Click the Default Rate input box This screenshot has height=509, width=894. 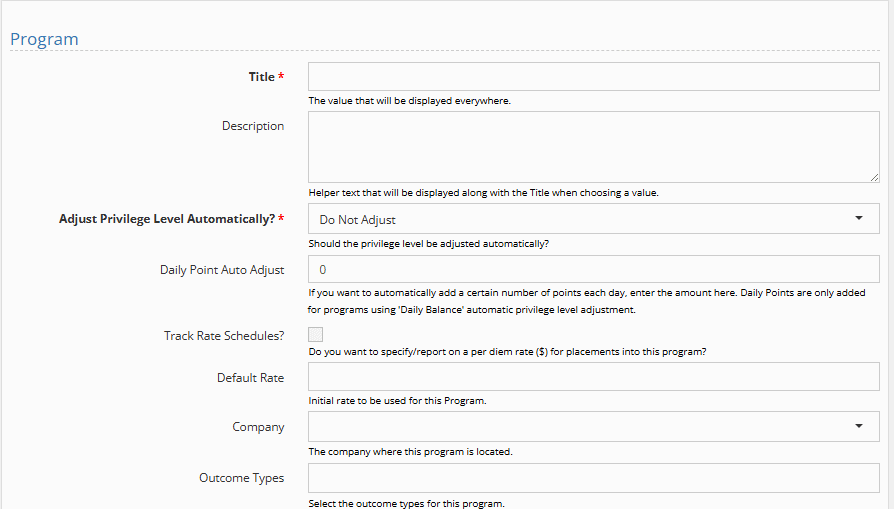point(593,377)
